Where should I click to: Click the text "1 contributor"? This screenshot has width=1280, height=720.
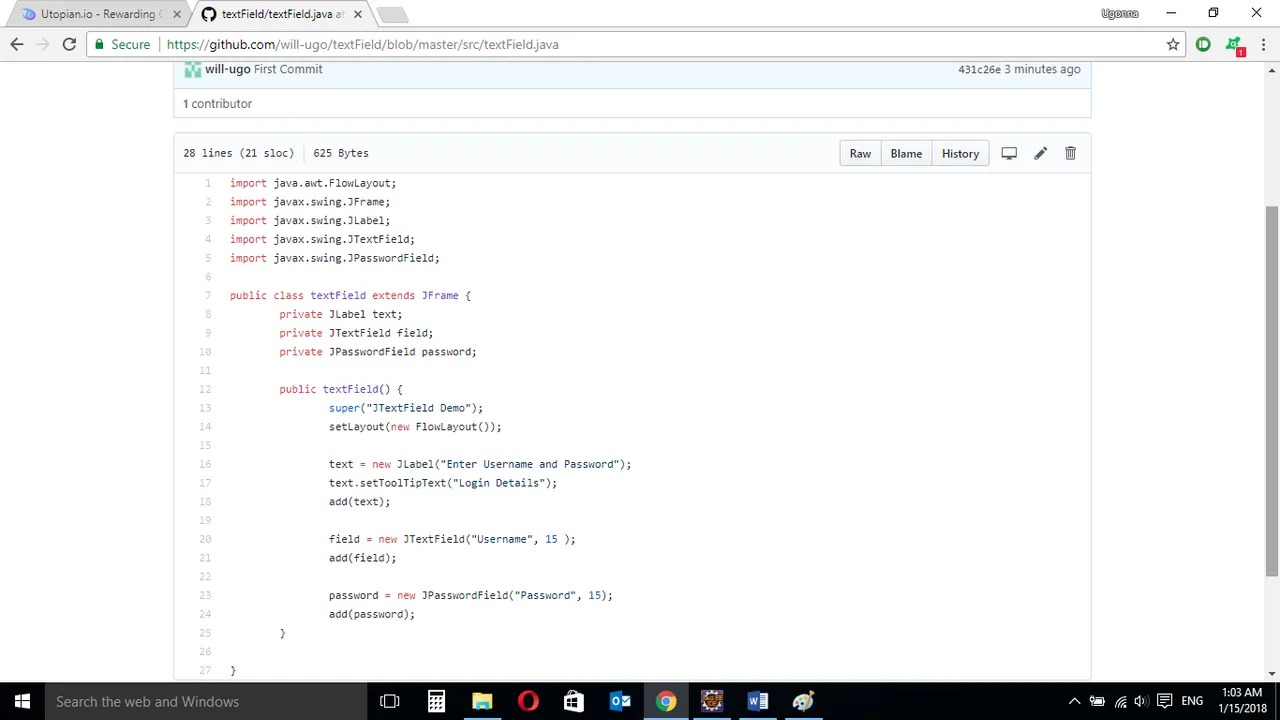(217, 104)
